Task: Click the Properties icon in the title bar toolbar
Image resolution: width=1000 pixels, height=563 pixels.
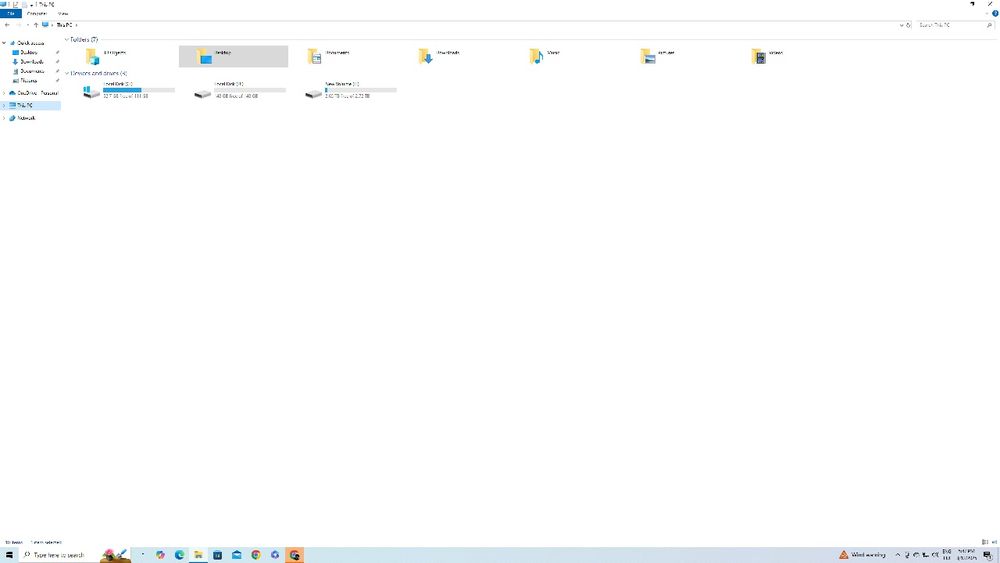Action: [16, 4]
